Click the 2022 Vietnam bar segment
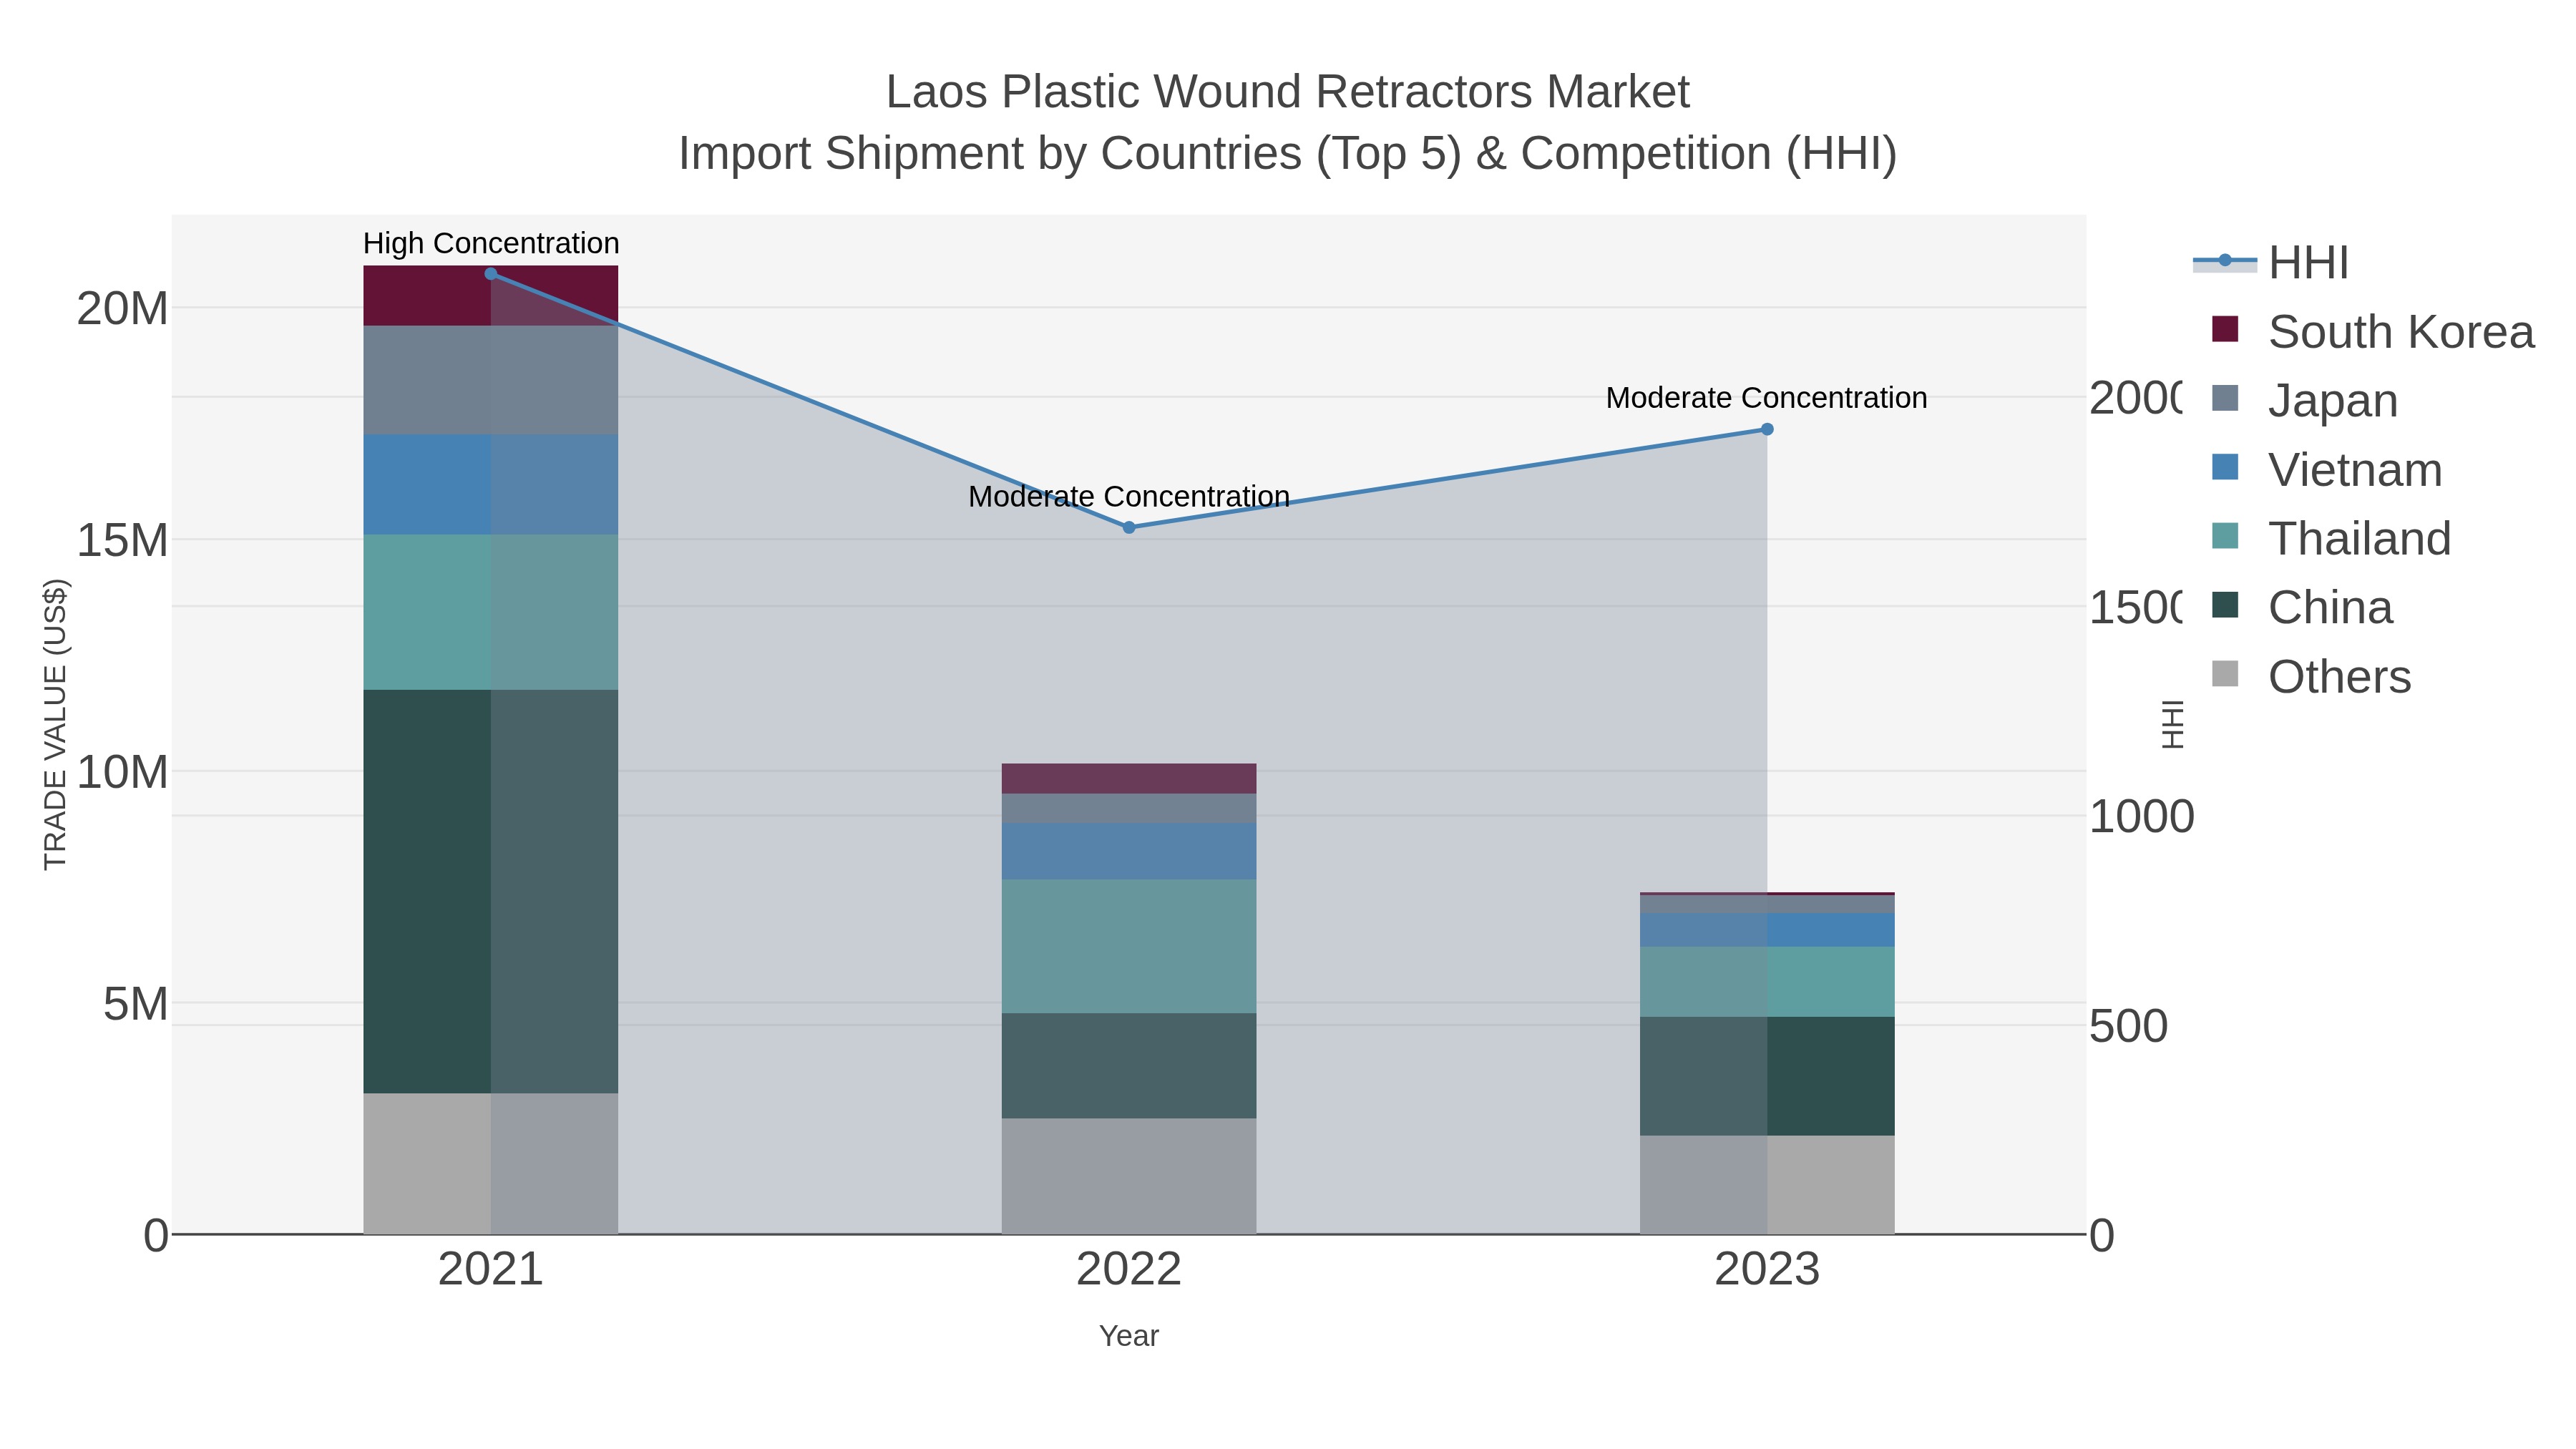Viewport: 2576px width, 1449px height. click(1129, 852)
